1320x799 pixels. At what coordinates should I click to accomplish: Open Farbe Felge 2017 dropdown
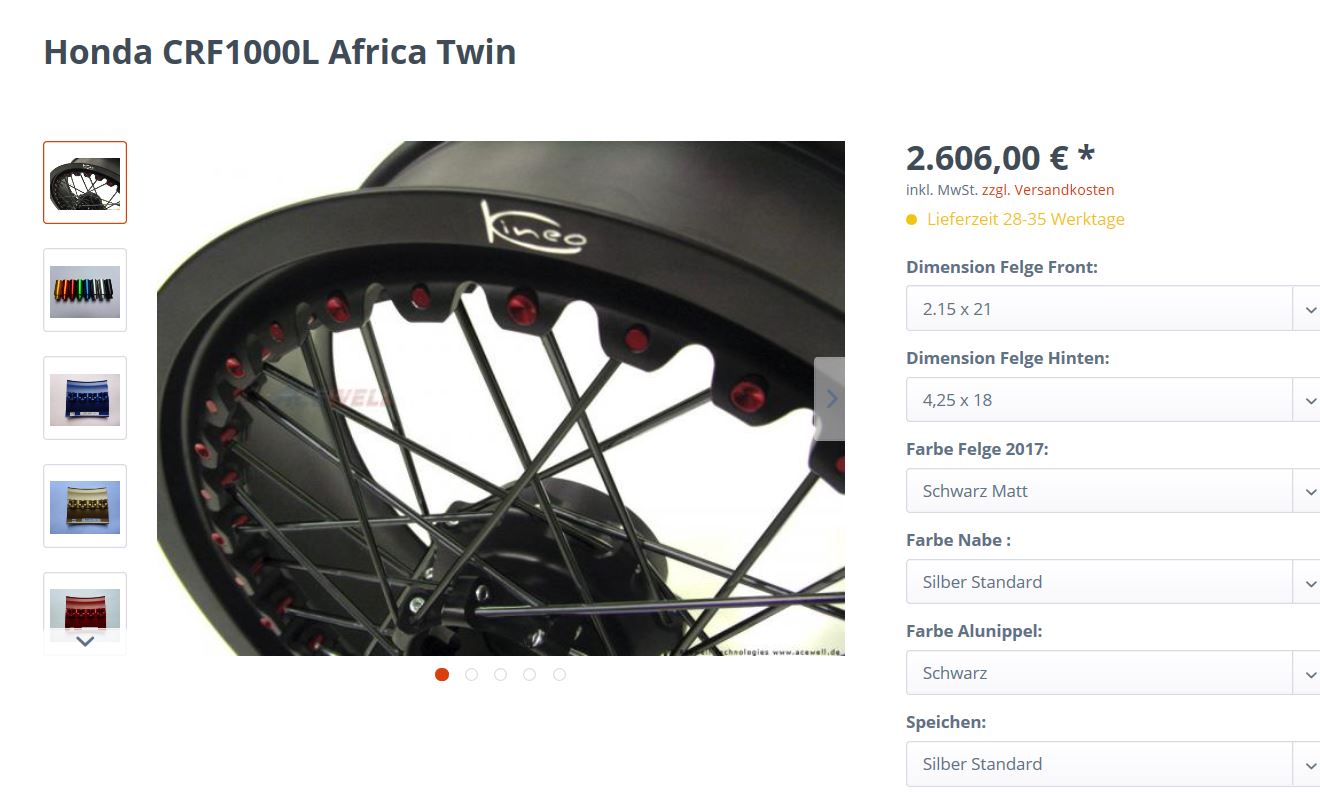tap(1112, 491)
